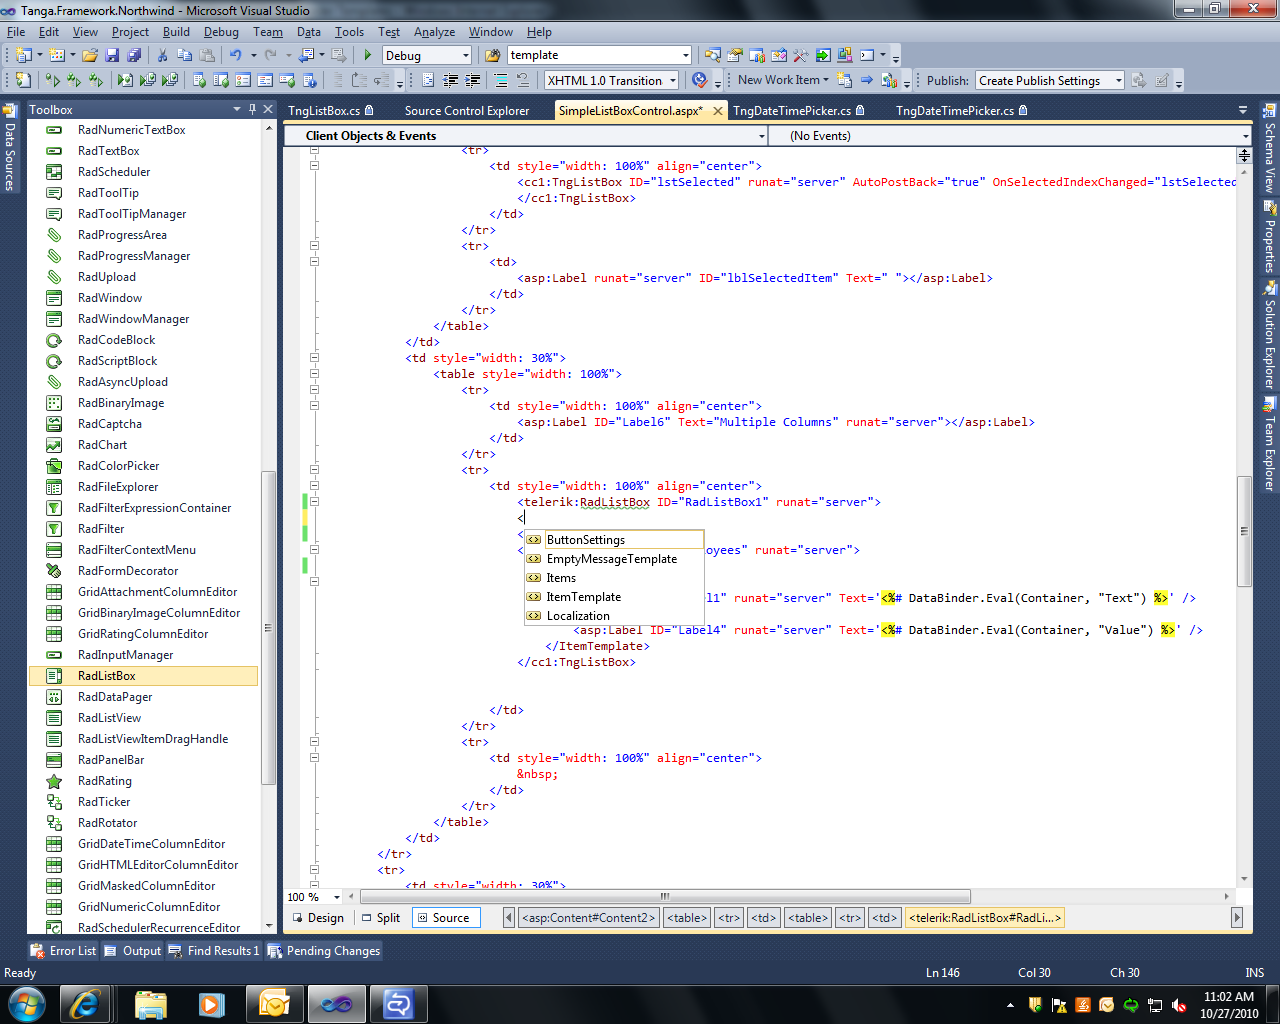Viewport: 1280px width, 1024px height.
Task: Switch editor to Design view
Action: tap(317, 918)
